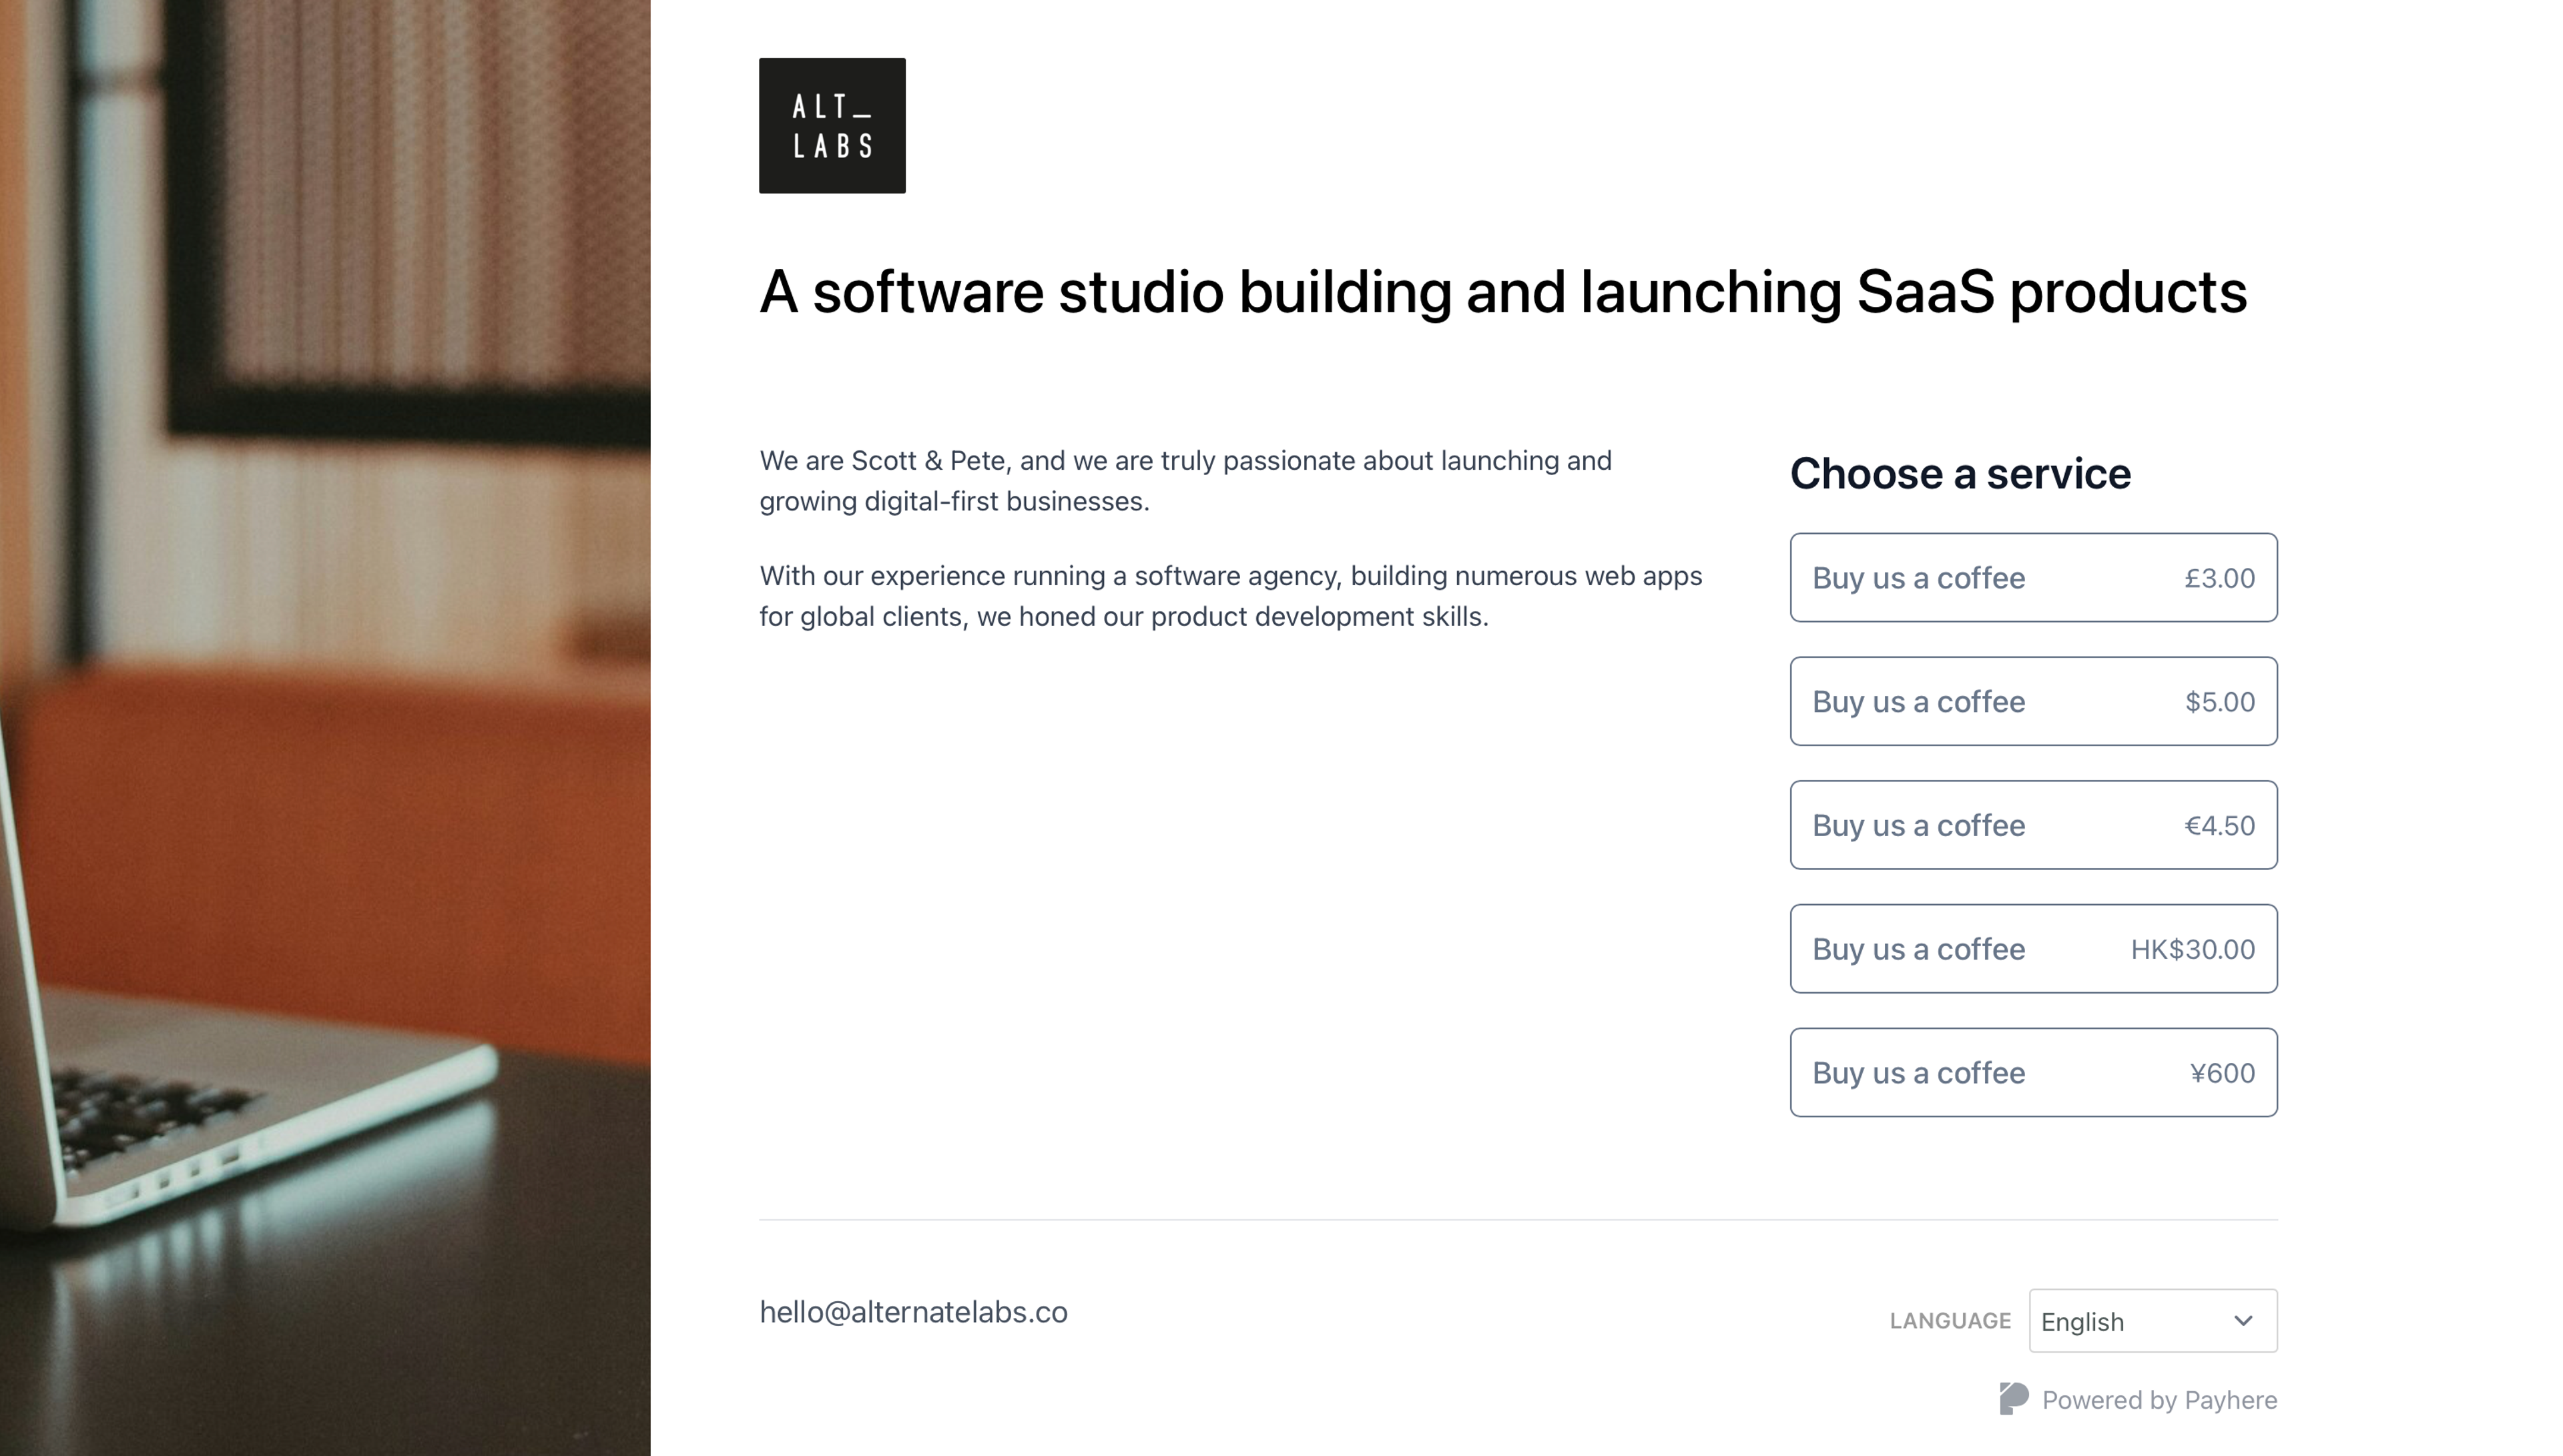The width and height of the screenshot is (2563, 1456).
Task: Click the HK$30.00 price label
Action: click(2192, 949)
